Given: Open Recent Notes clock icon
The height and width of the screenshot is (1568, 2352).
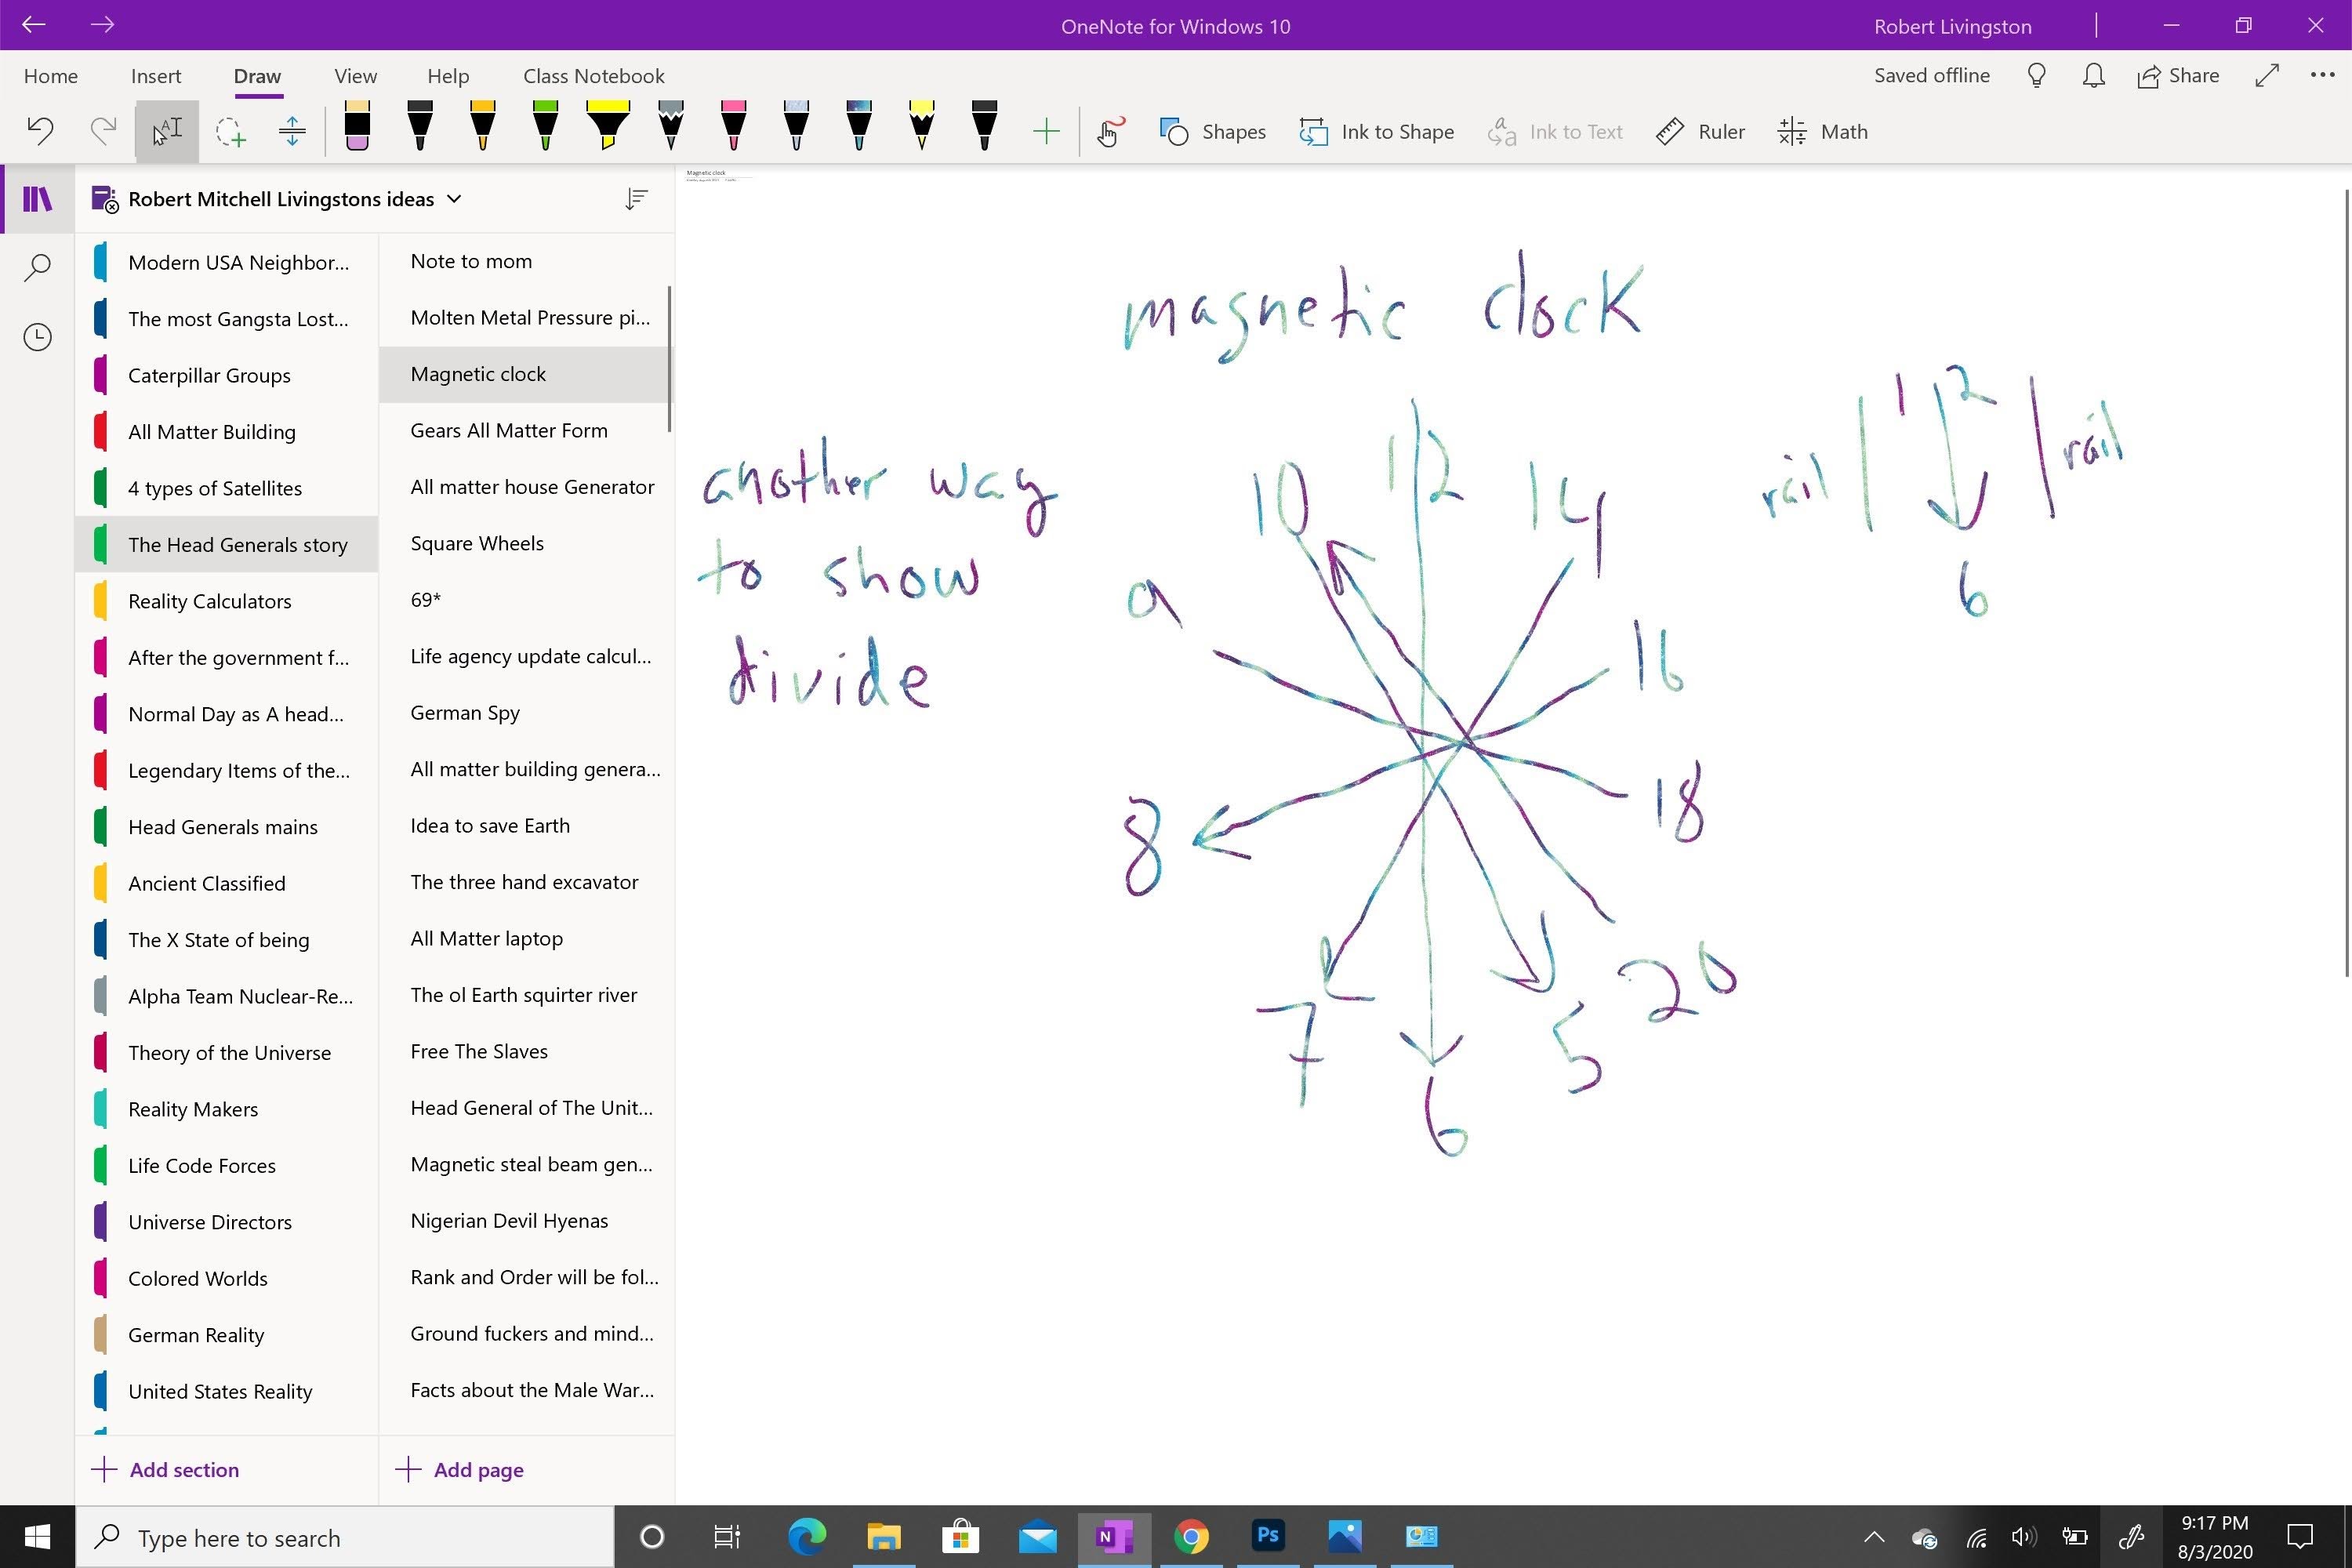Looking at the screenshot, I should (37, 337).
